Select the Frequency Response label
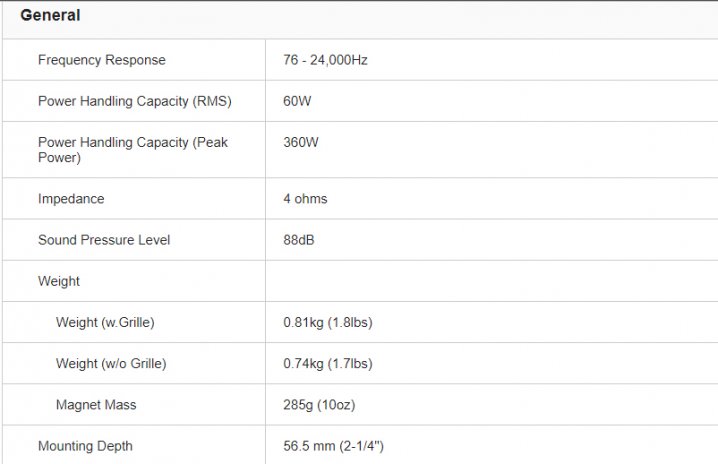The image size is (718, 464). (x=102, y=60)
